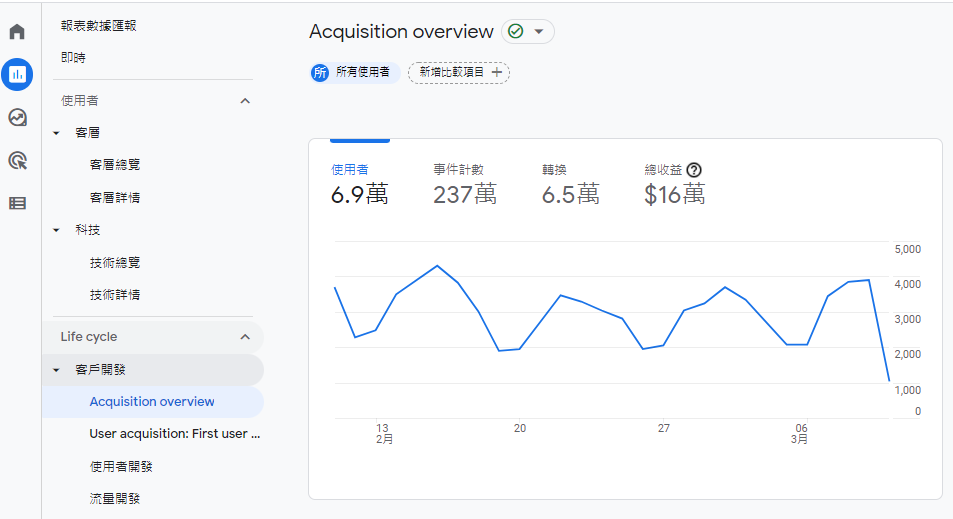
Task: Open 使用者開發 report
Action: [x=121, y=467]
